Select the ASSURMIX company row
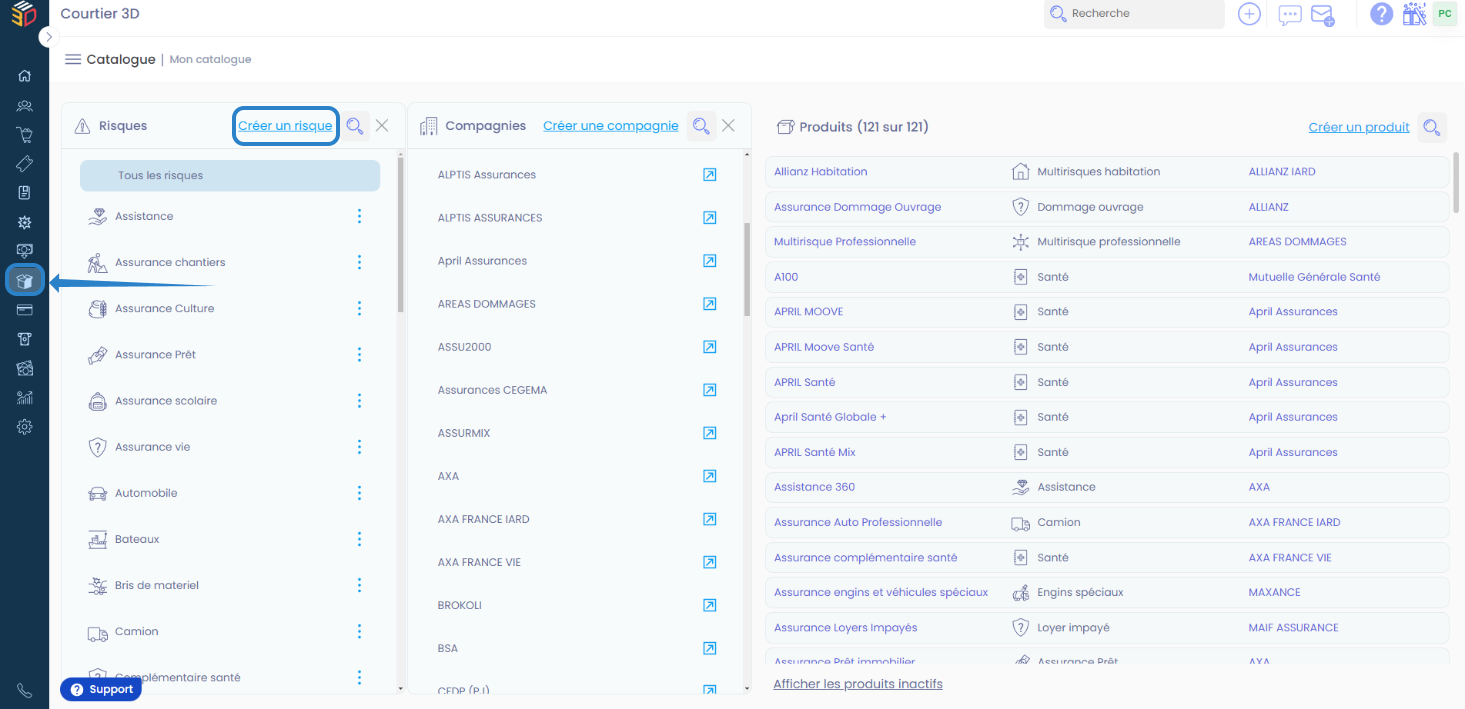 577,433
